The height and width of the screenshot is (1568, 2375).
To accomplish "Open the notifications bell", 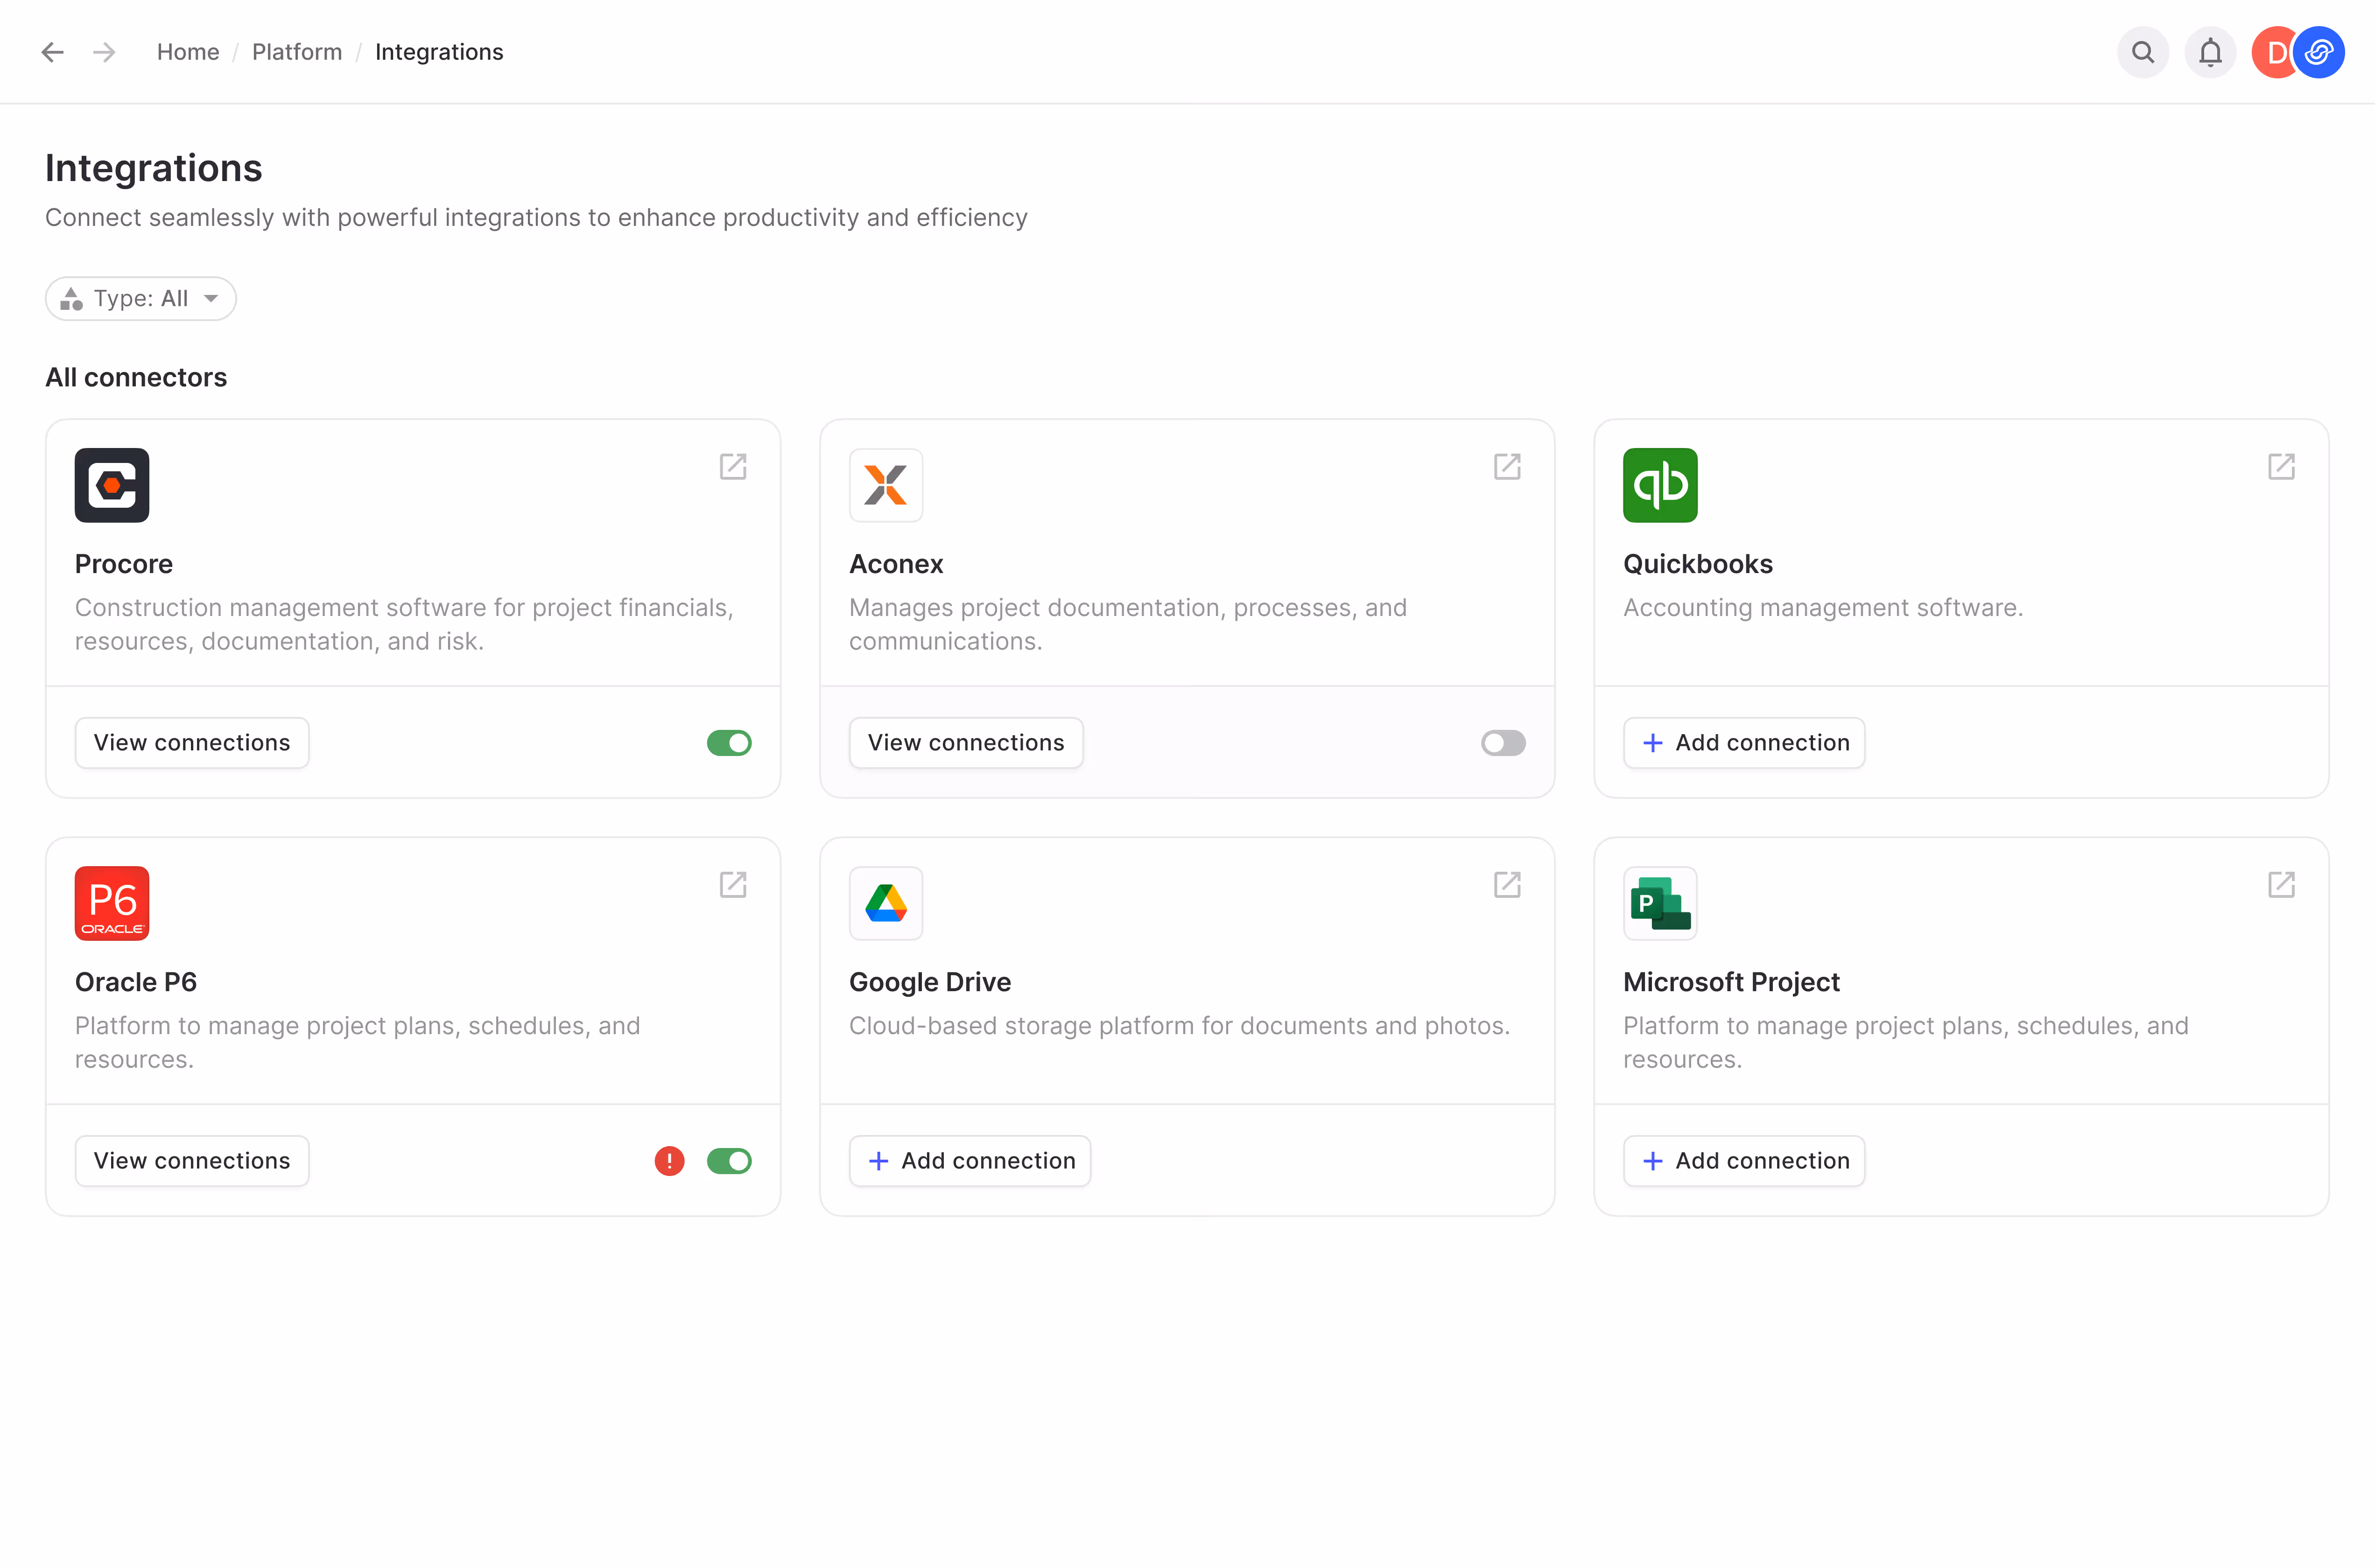I will tap(2210, 52).
